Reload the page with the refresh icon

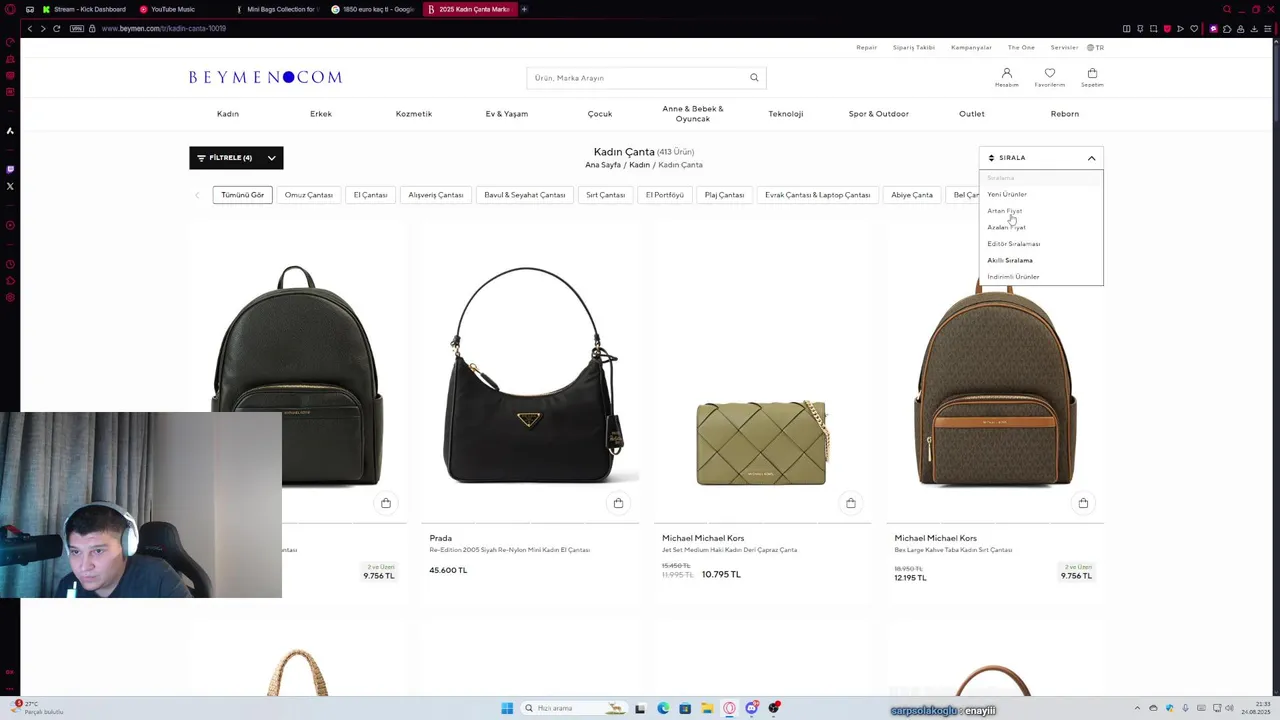(57, 28)
